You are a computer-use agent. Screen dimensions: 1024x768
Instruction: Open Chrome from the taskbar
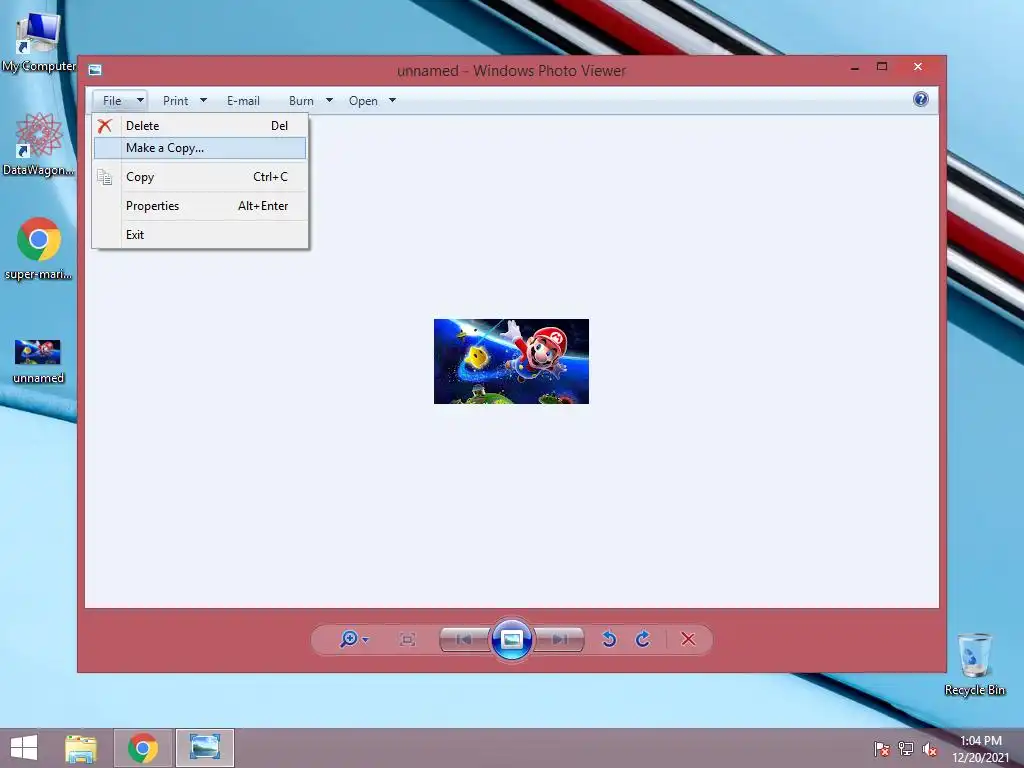pos(143,748)
